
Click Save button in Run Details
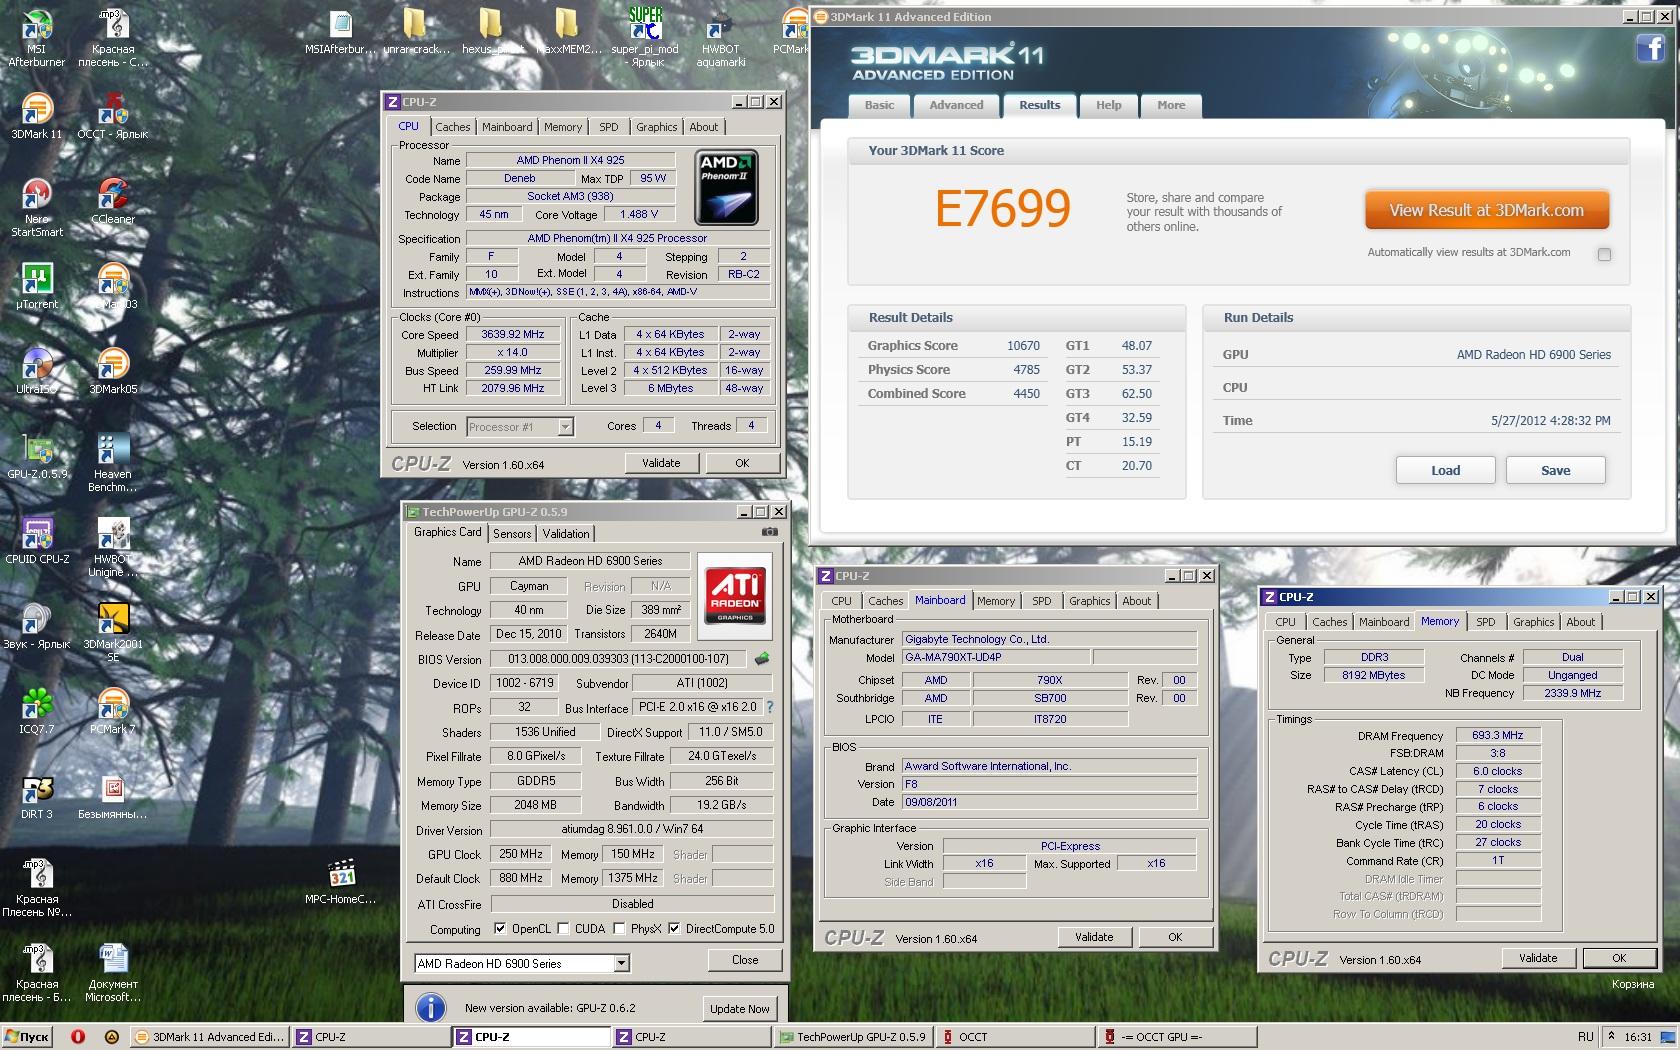pyautogui.click(x=1556, y=470)
